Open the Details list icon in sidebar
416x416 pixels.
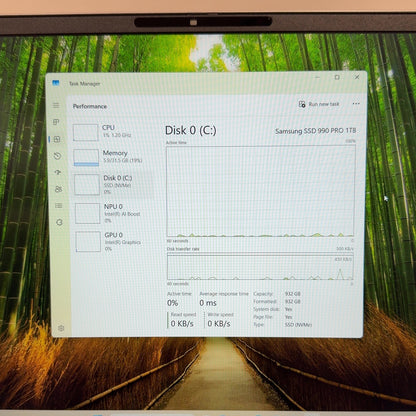point(59,206)
